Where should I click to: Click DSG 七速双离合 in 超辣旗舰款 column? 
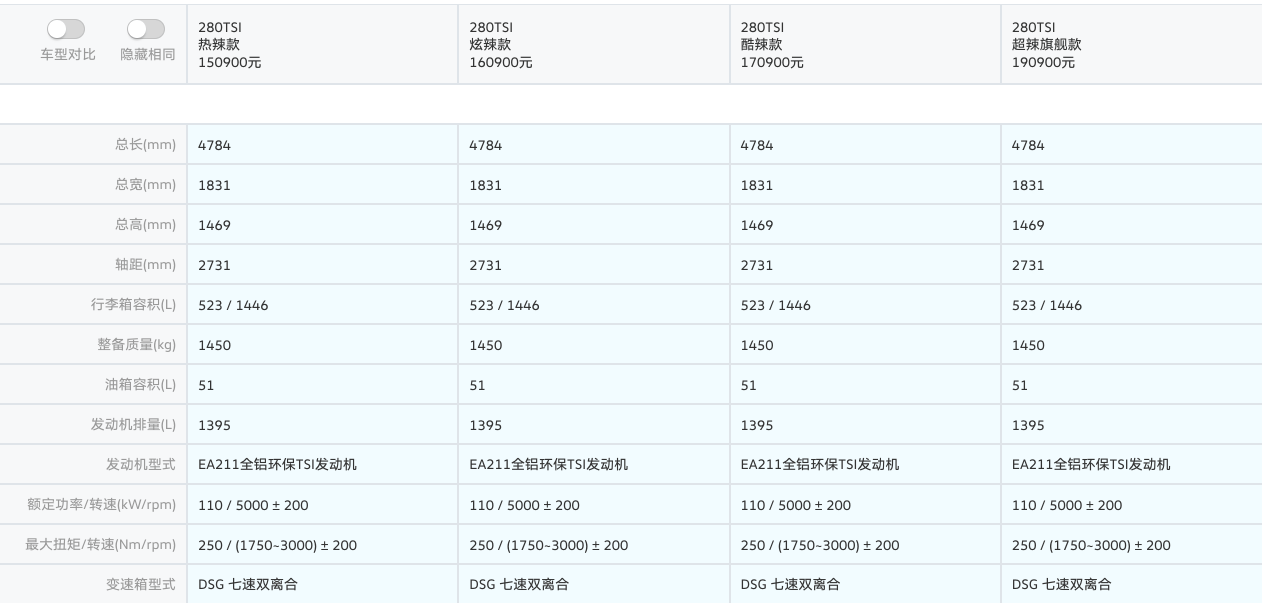coord(1061,585)
